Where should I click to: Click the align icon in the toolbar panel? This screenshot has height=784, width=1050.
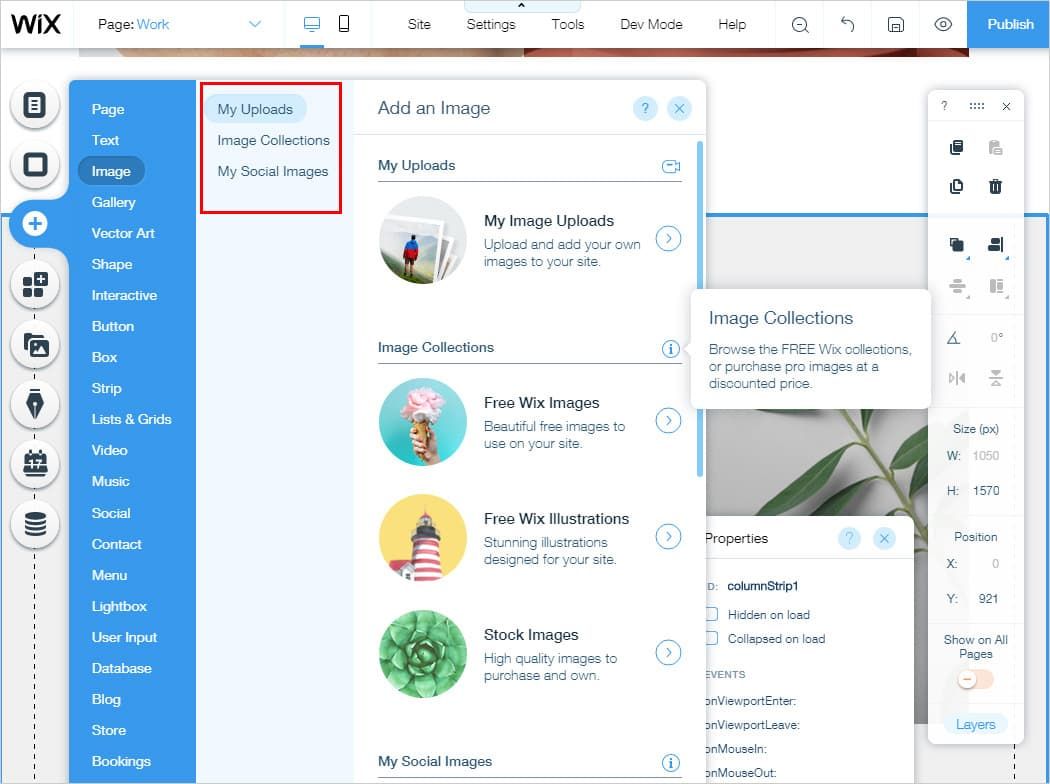(996, 245)
